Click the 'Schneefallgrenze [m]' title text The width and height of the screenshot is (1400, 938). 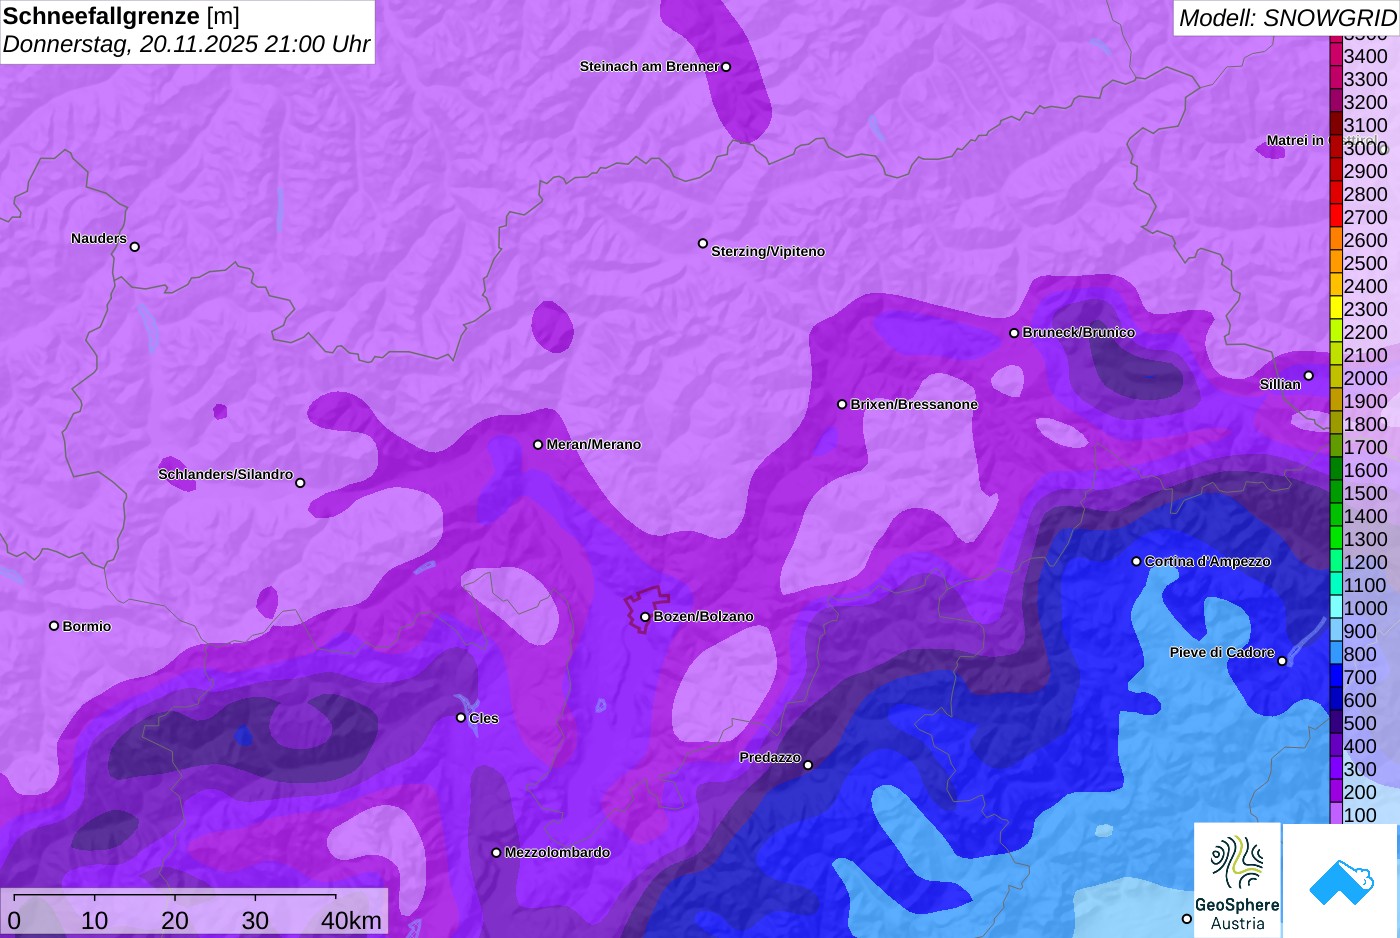click(121, 16)
